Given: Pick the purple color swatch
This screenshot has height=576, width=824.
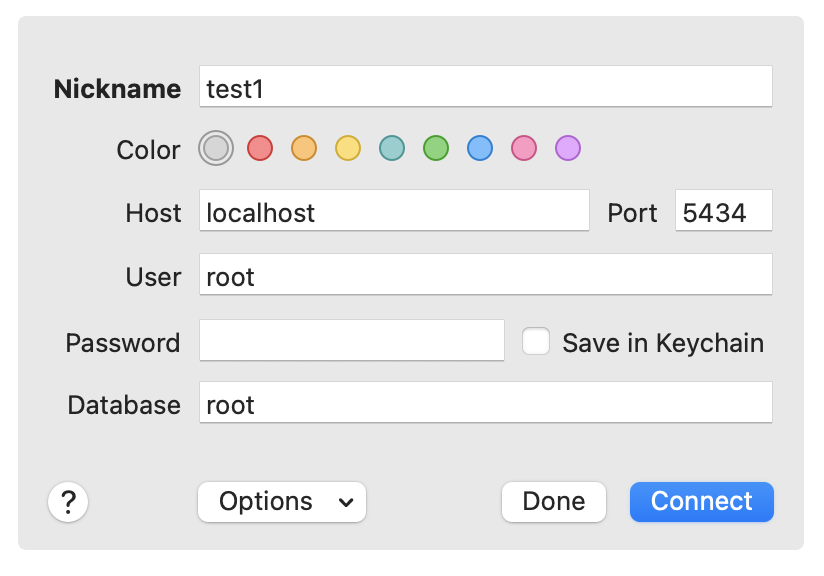Looking at the screenshot, I should [568, 148].
